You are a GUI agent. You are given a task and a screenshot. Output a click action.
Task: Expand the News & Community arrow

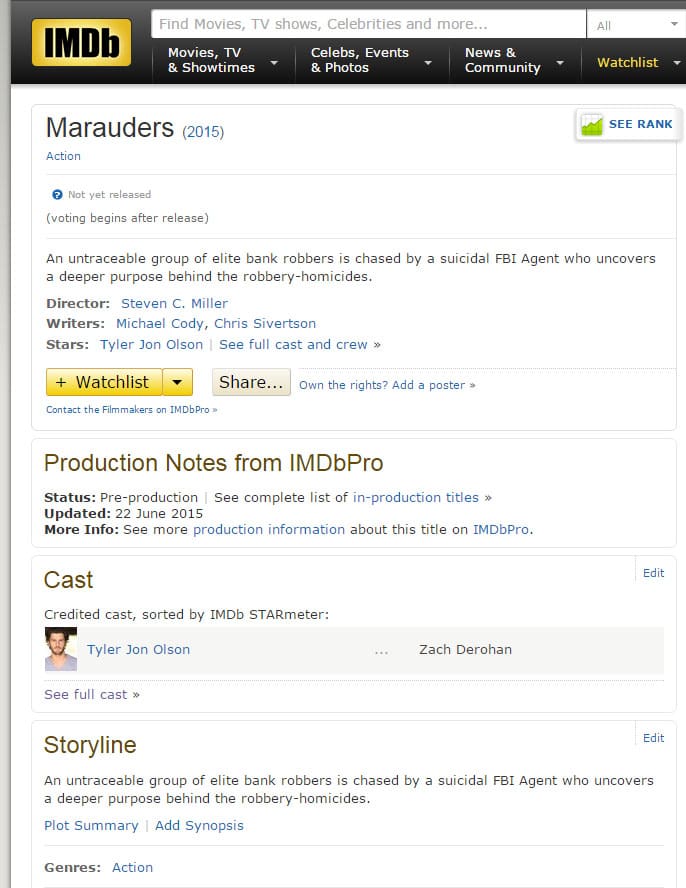click(x=560, y=62)
